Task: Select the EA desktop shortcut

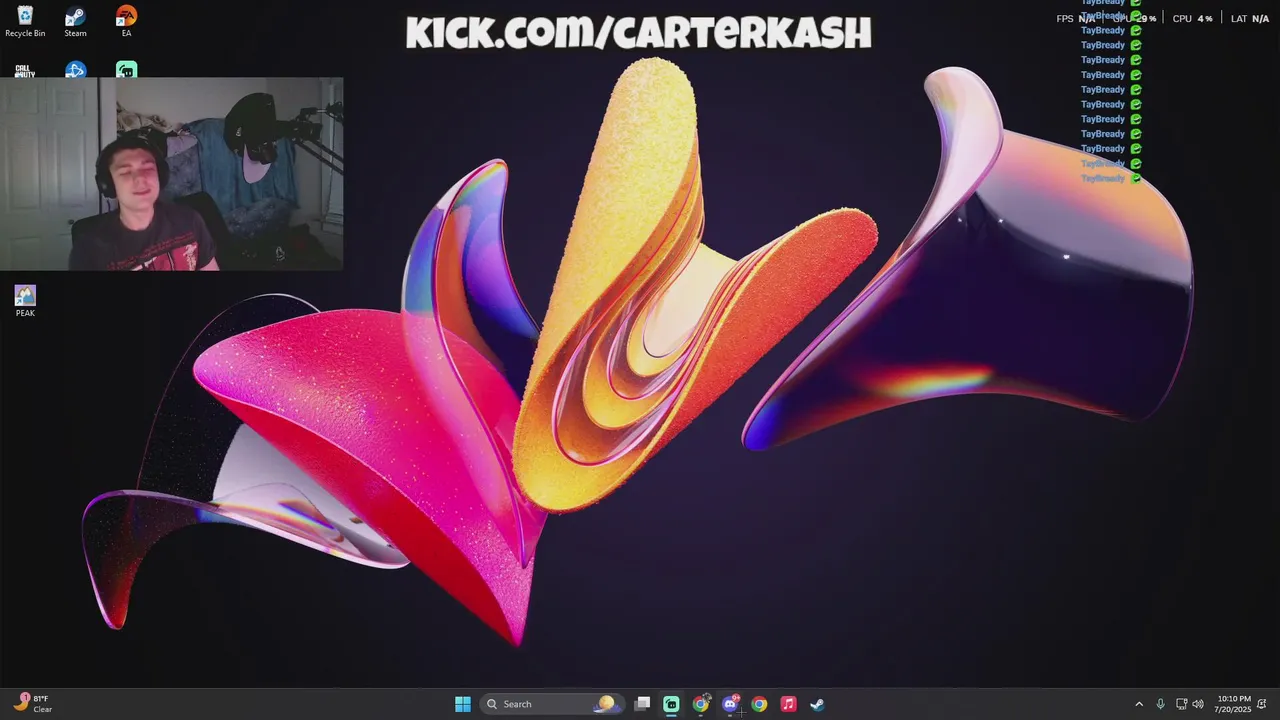Action: coord(126,22)
